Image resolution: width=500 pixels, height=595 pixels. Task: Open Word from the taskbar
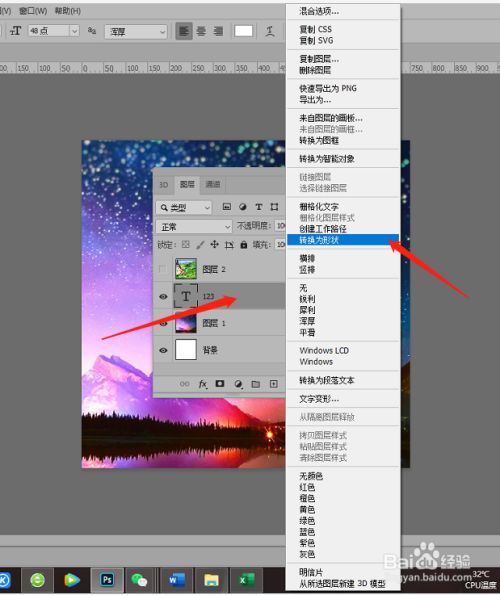click(177, 580)
